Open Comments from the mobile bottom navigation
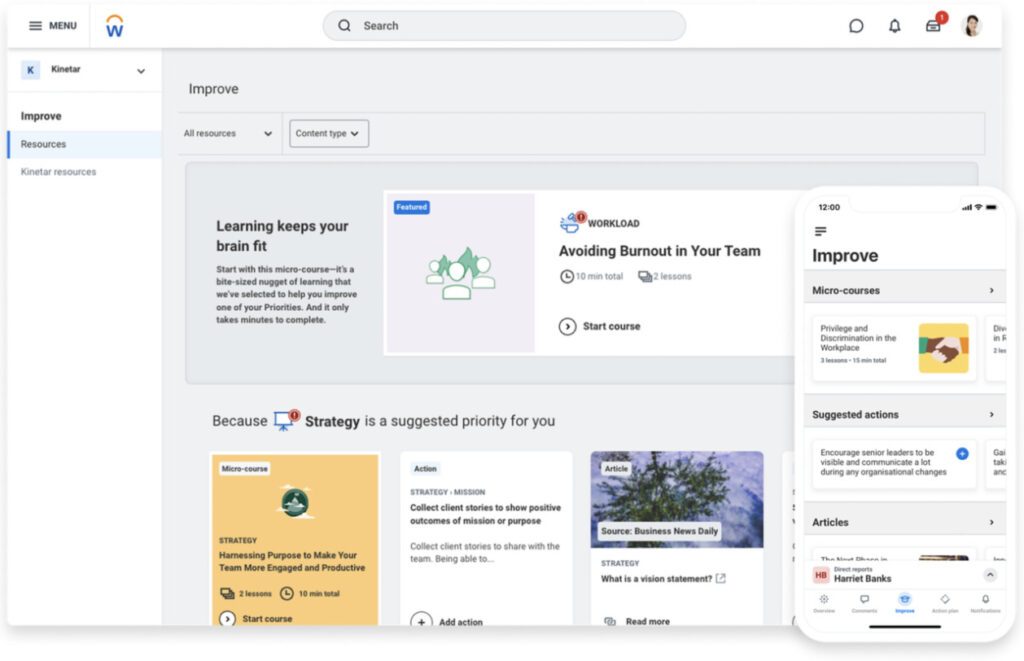This screenshot has width=1024, height=661. tap(863, 600)
